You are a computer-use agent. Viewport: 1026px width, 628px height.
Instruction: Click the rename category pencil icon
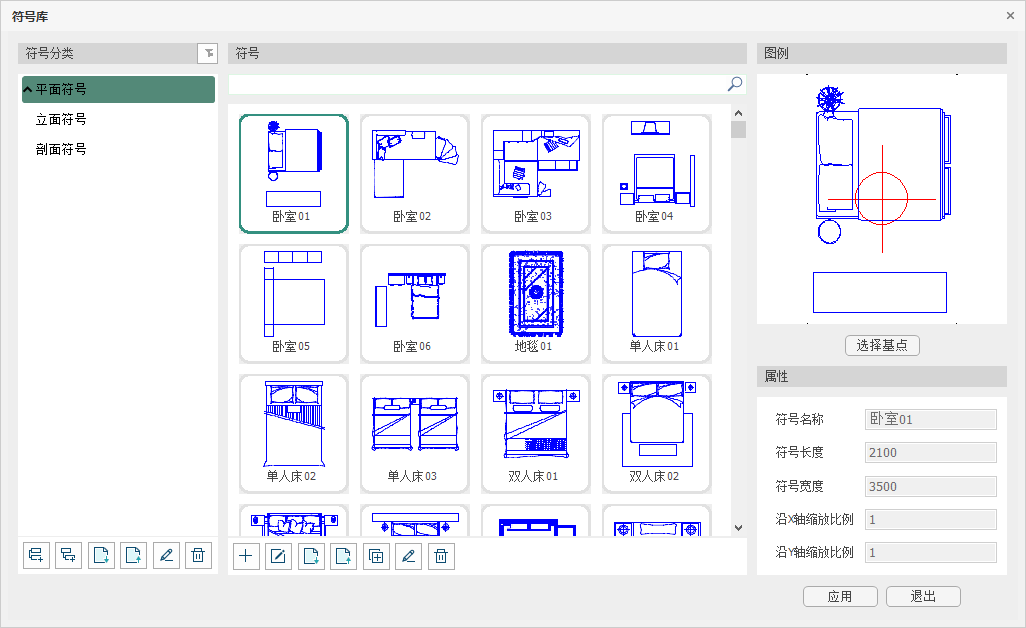167,555
